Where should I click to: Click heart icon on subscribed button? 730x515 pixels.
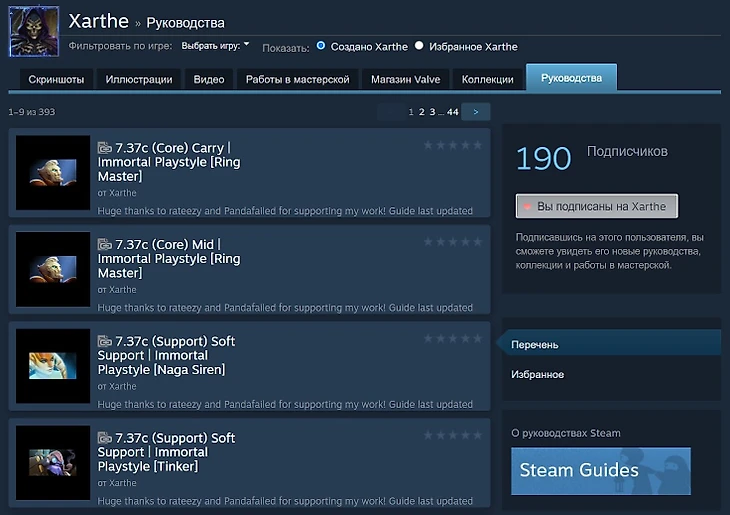pos(527,206)
